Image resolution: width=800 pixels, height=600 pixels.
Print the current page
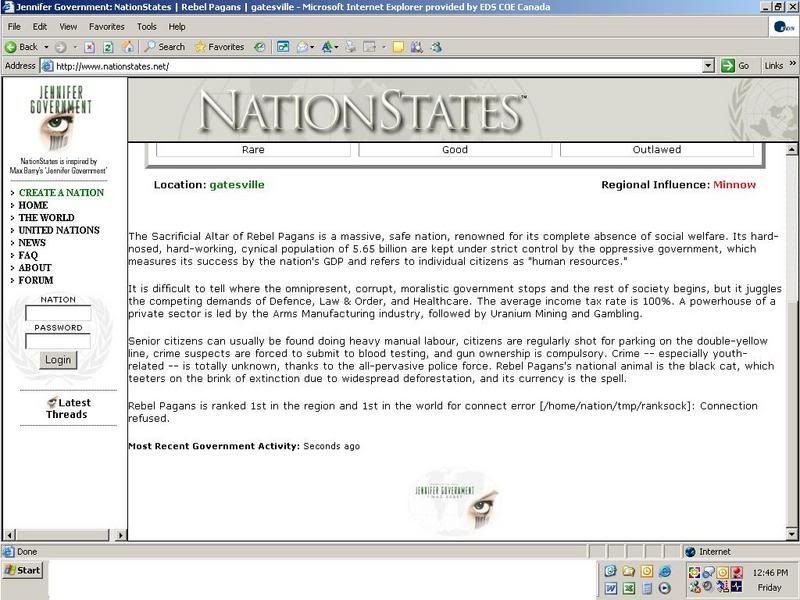tap(351, 47)
